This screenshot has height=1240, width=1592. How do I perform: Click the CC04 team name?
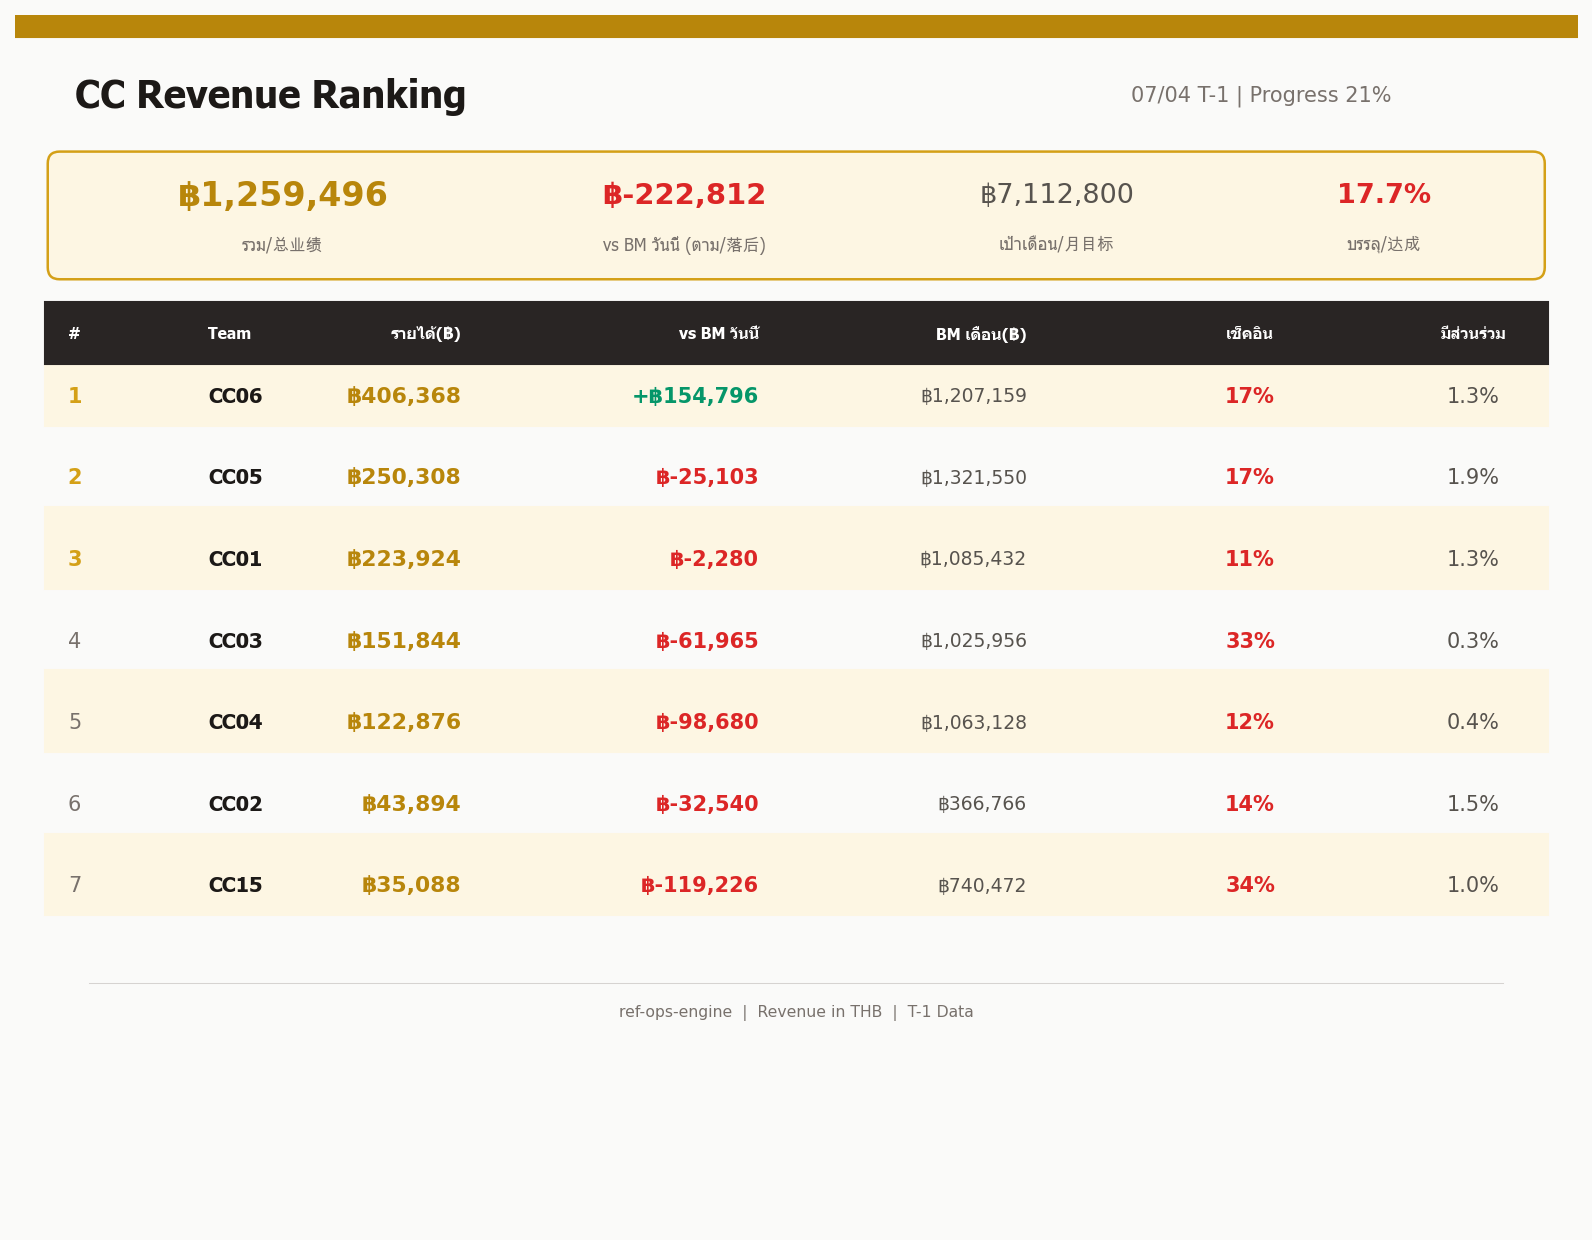pyautogui.click(x=235, y=723)
